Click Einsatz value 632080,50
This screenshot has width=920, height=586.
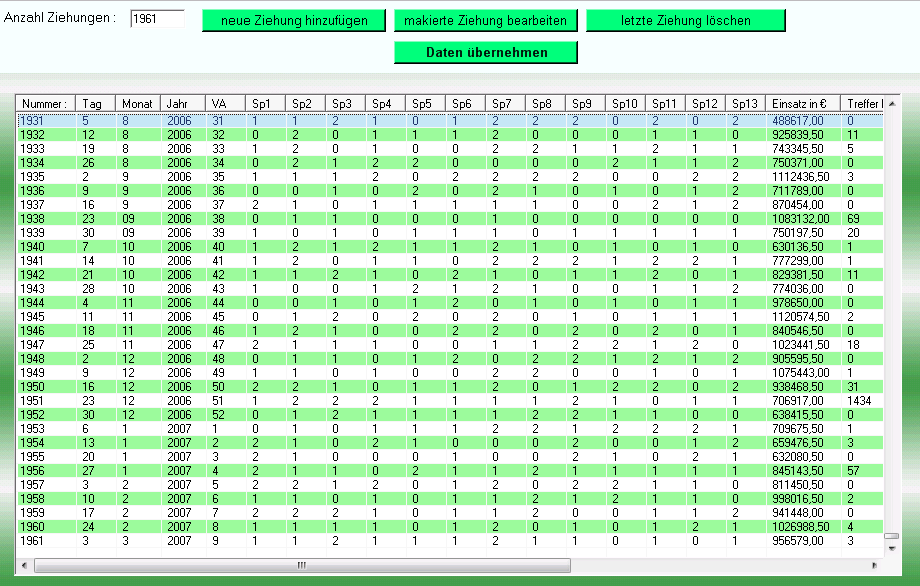[797, 457]
